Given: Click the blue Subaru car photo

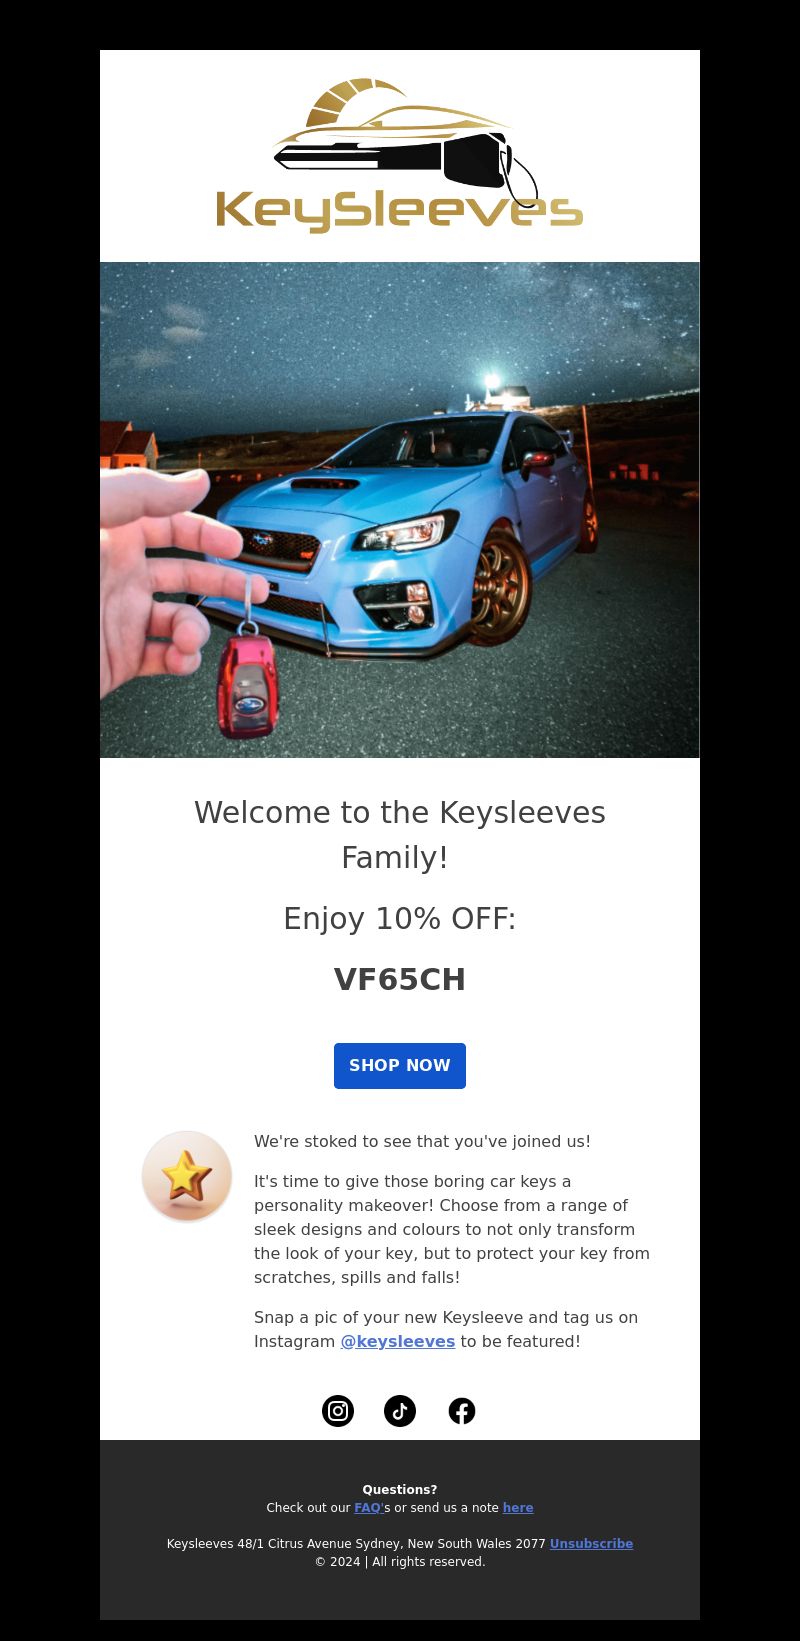Looking at the screenshot, I should [x=400, y=510].
